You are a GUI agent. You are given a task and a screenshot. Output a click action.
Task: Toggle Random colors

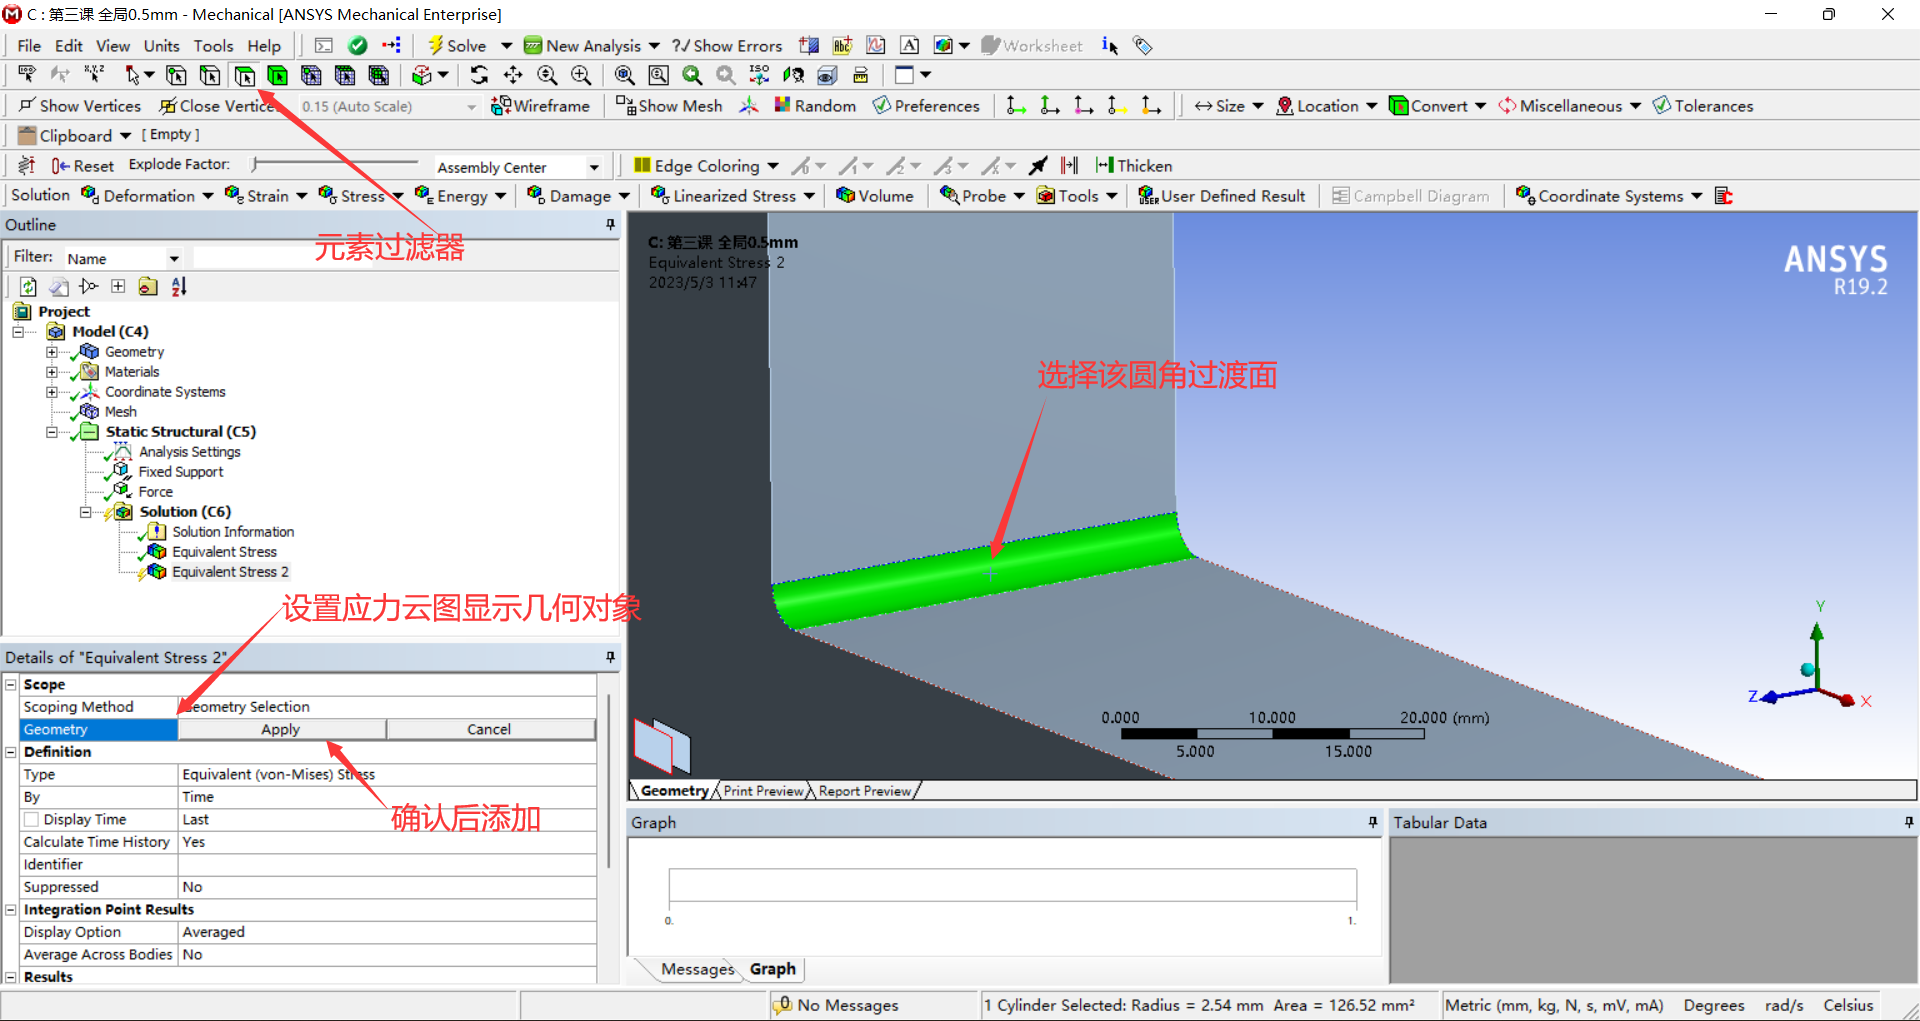[x=815, y=106]
